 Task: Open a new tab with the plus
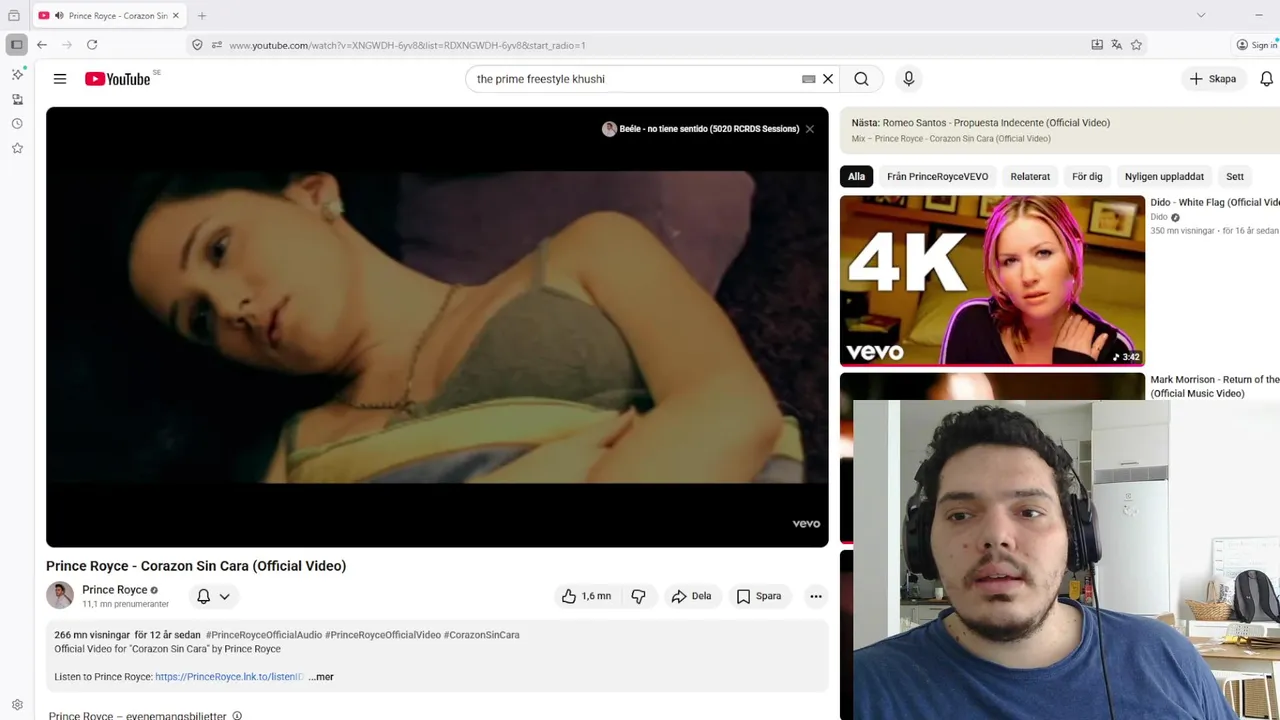[202, 16]
